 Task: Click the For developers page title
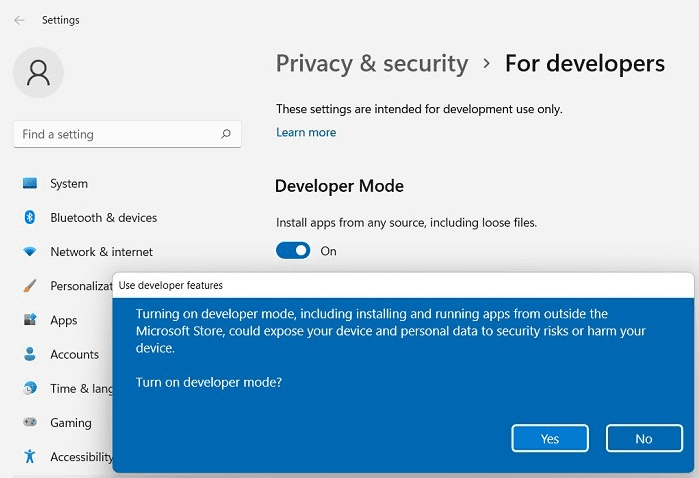tap(585, 63)
